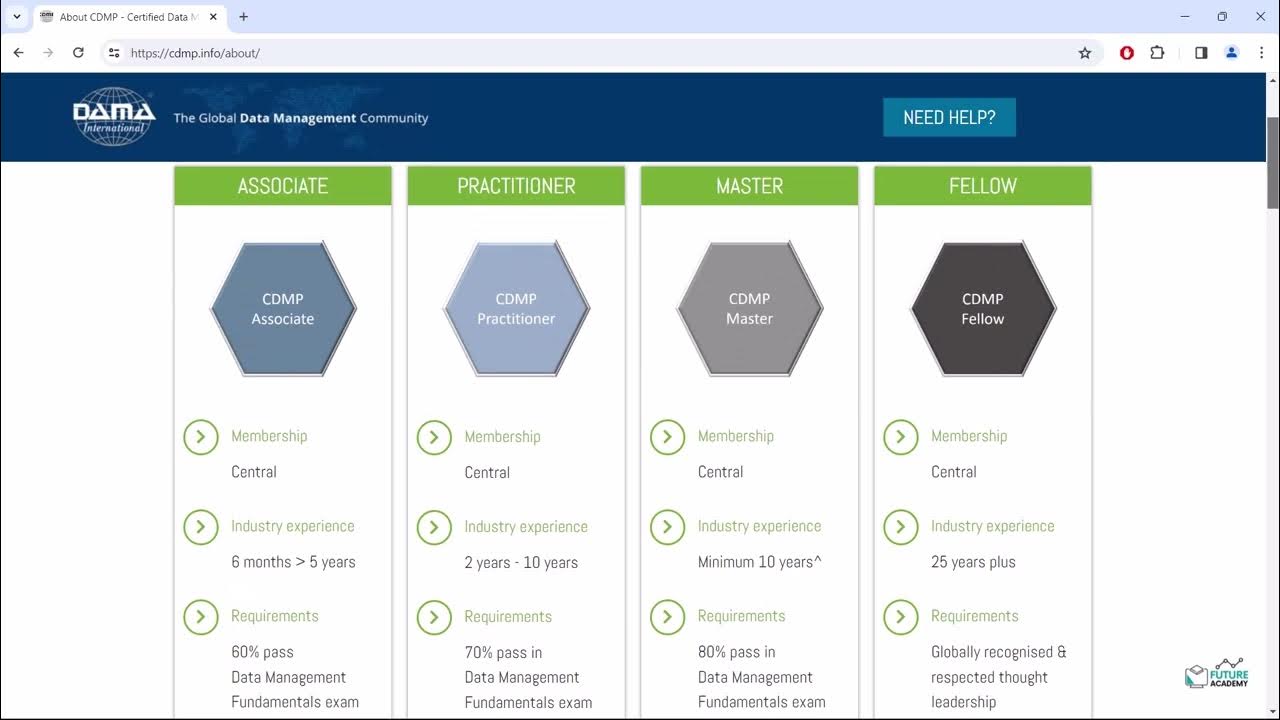The height and width of the screenshot is (720, 1280).
Task: Click the address bar URL cdmp.info/about/
Action: [195, 53]
